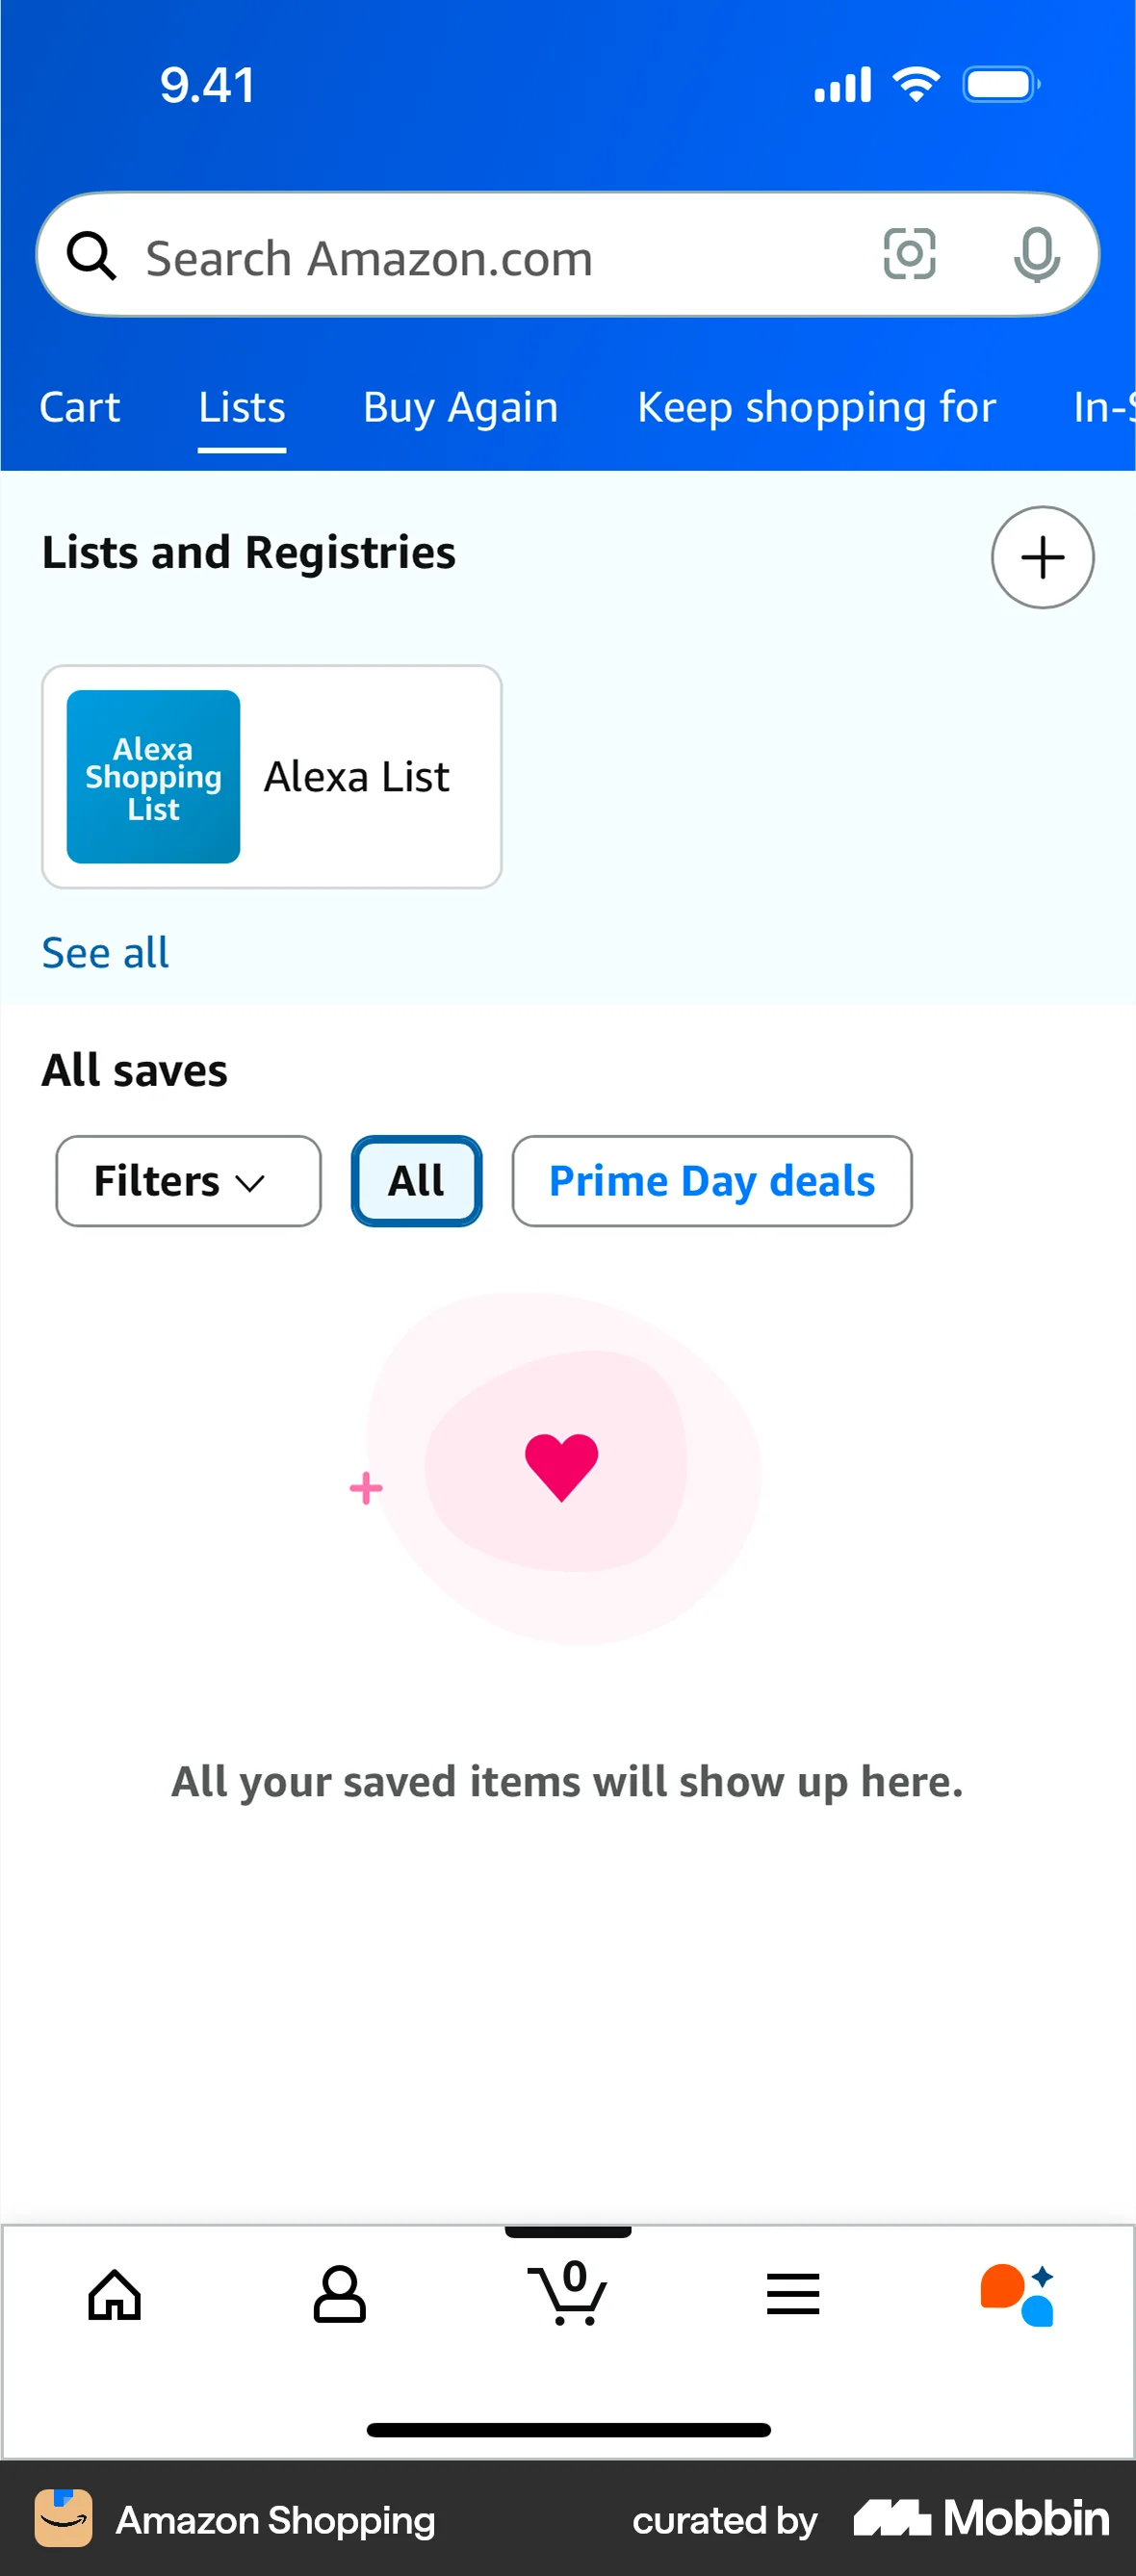
Task: Create a new list with plus button
Action: click(x=1042, y=557)
